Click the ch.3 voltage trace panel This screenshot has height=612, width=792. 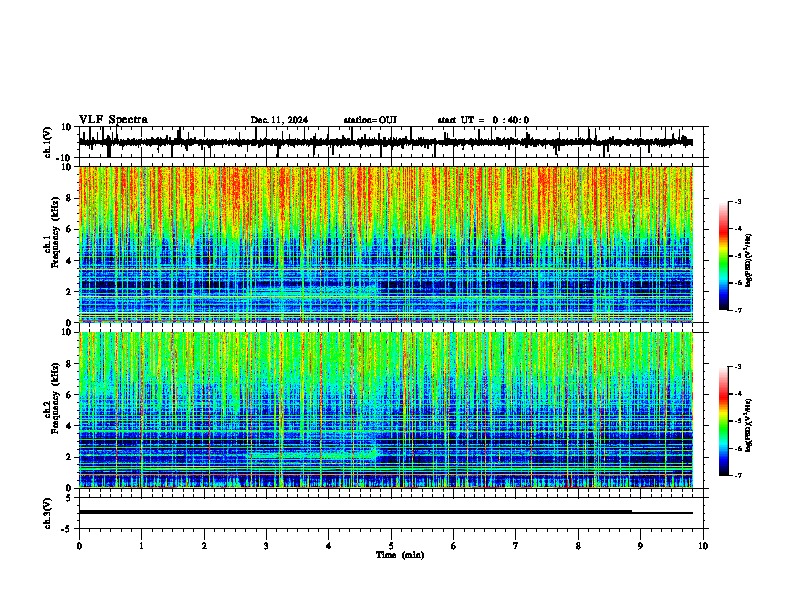click(x=391, y=513)
